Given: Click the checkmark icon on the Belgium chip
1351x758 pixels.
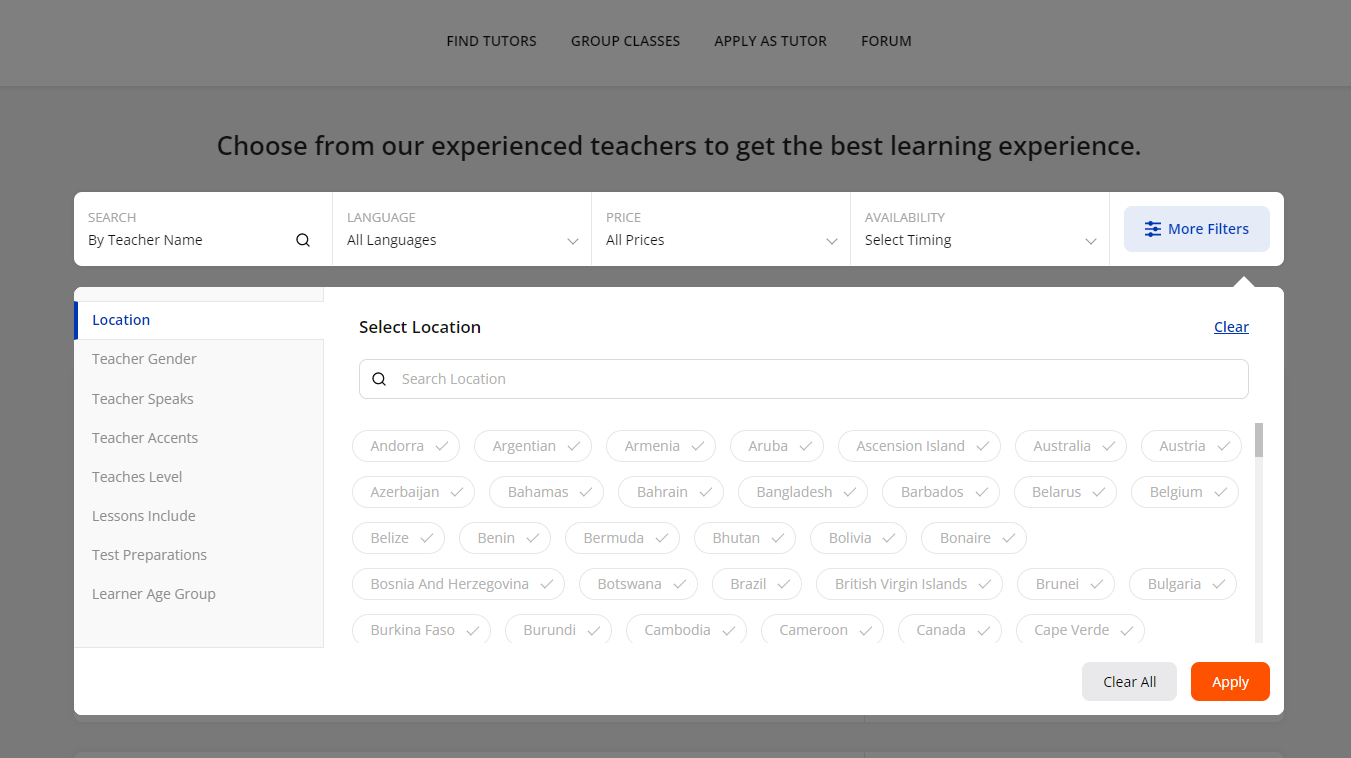Looking at the screenshot, I should (1221, 492).
